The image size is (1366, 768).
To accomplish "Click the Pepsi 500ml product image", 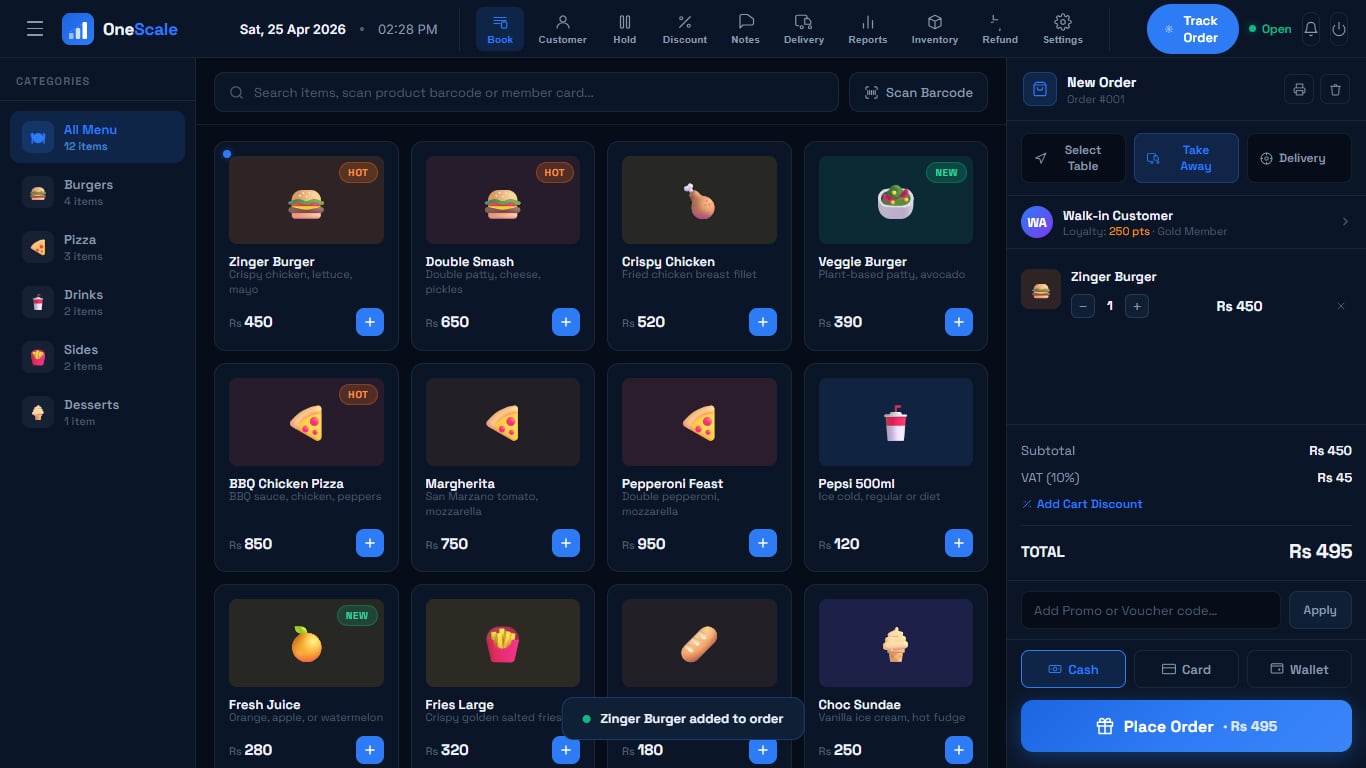I will (896, 422).
